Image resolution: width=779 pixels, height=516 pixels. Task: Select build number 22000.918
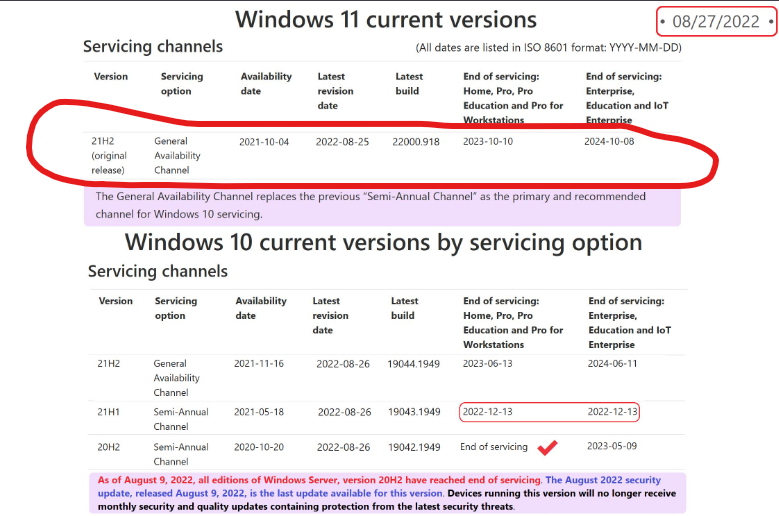tap(416, 142)
